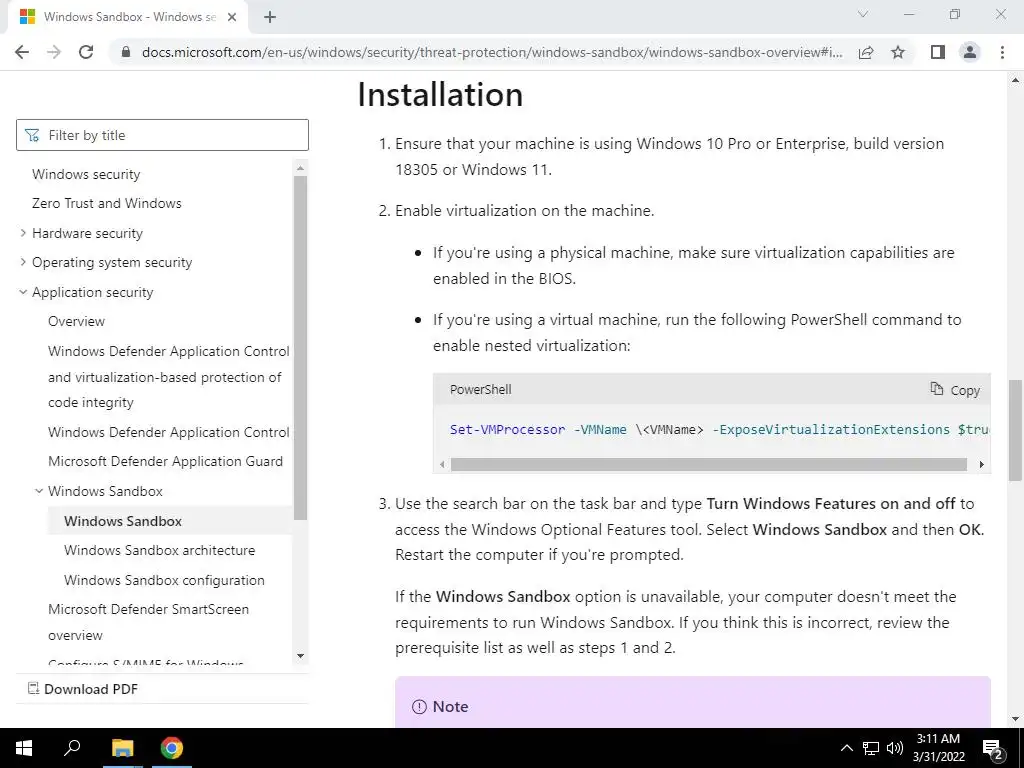Reload the current page
Viewport: 1024px width, 768px height.
coord(86,52)
